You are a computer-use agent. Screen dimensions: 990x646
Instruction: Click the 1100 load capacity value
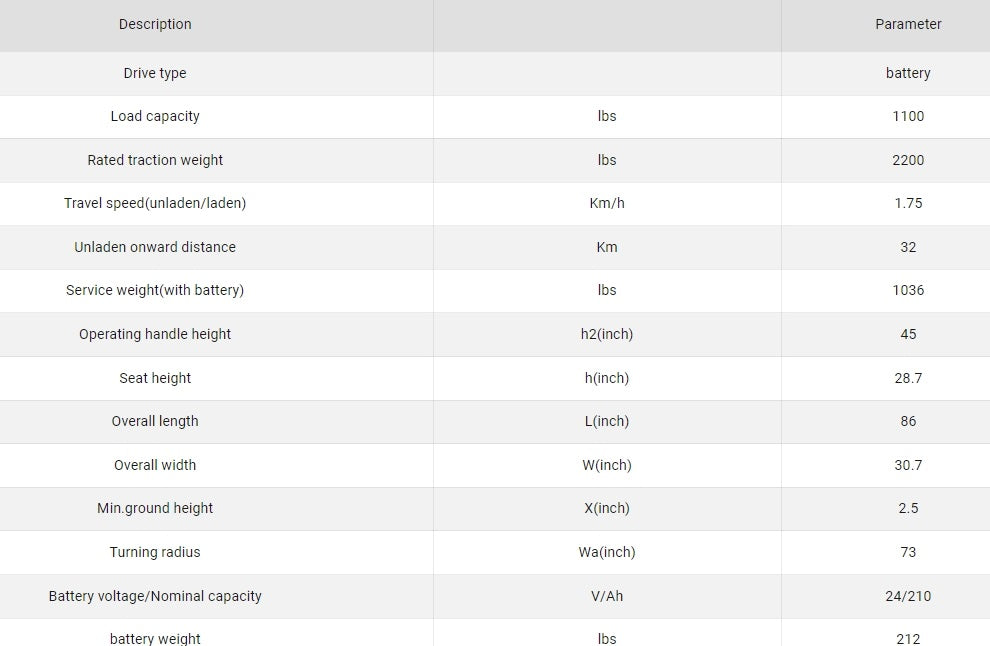click(x=908, y=116)
